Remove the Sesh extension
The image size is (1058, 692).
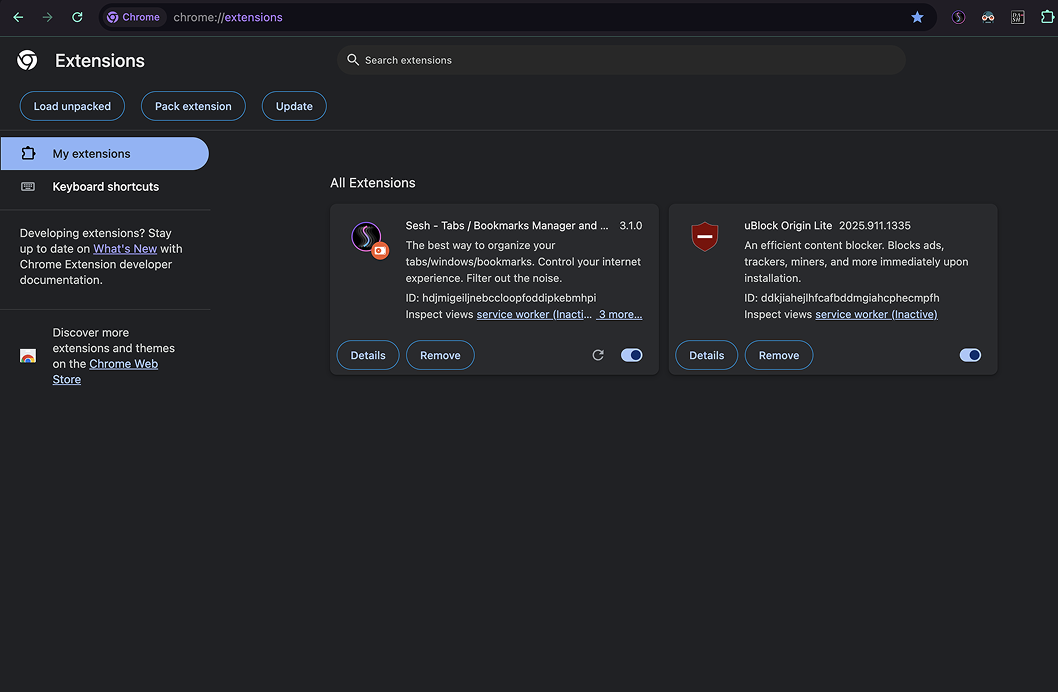[440, 355]
